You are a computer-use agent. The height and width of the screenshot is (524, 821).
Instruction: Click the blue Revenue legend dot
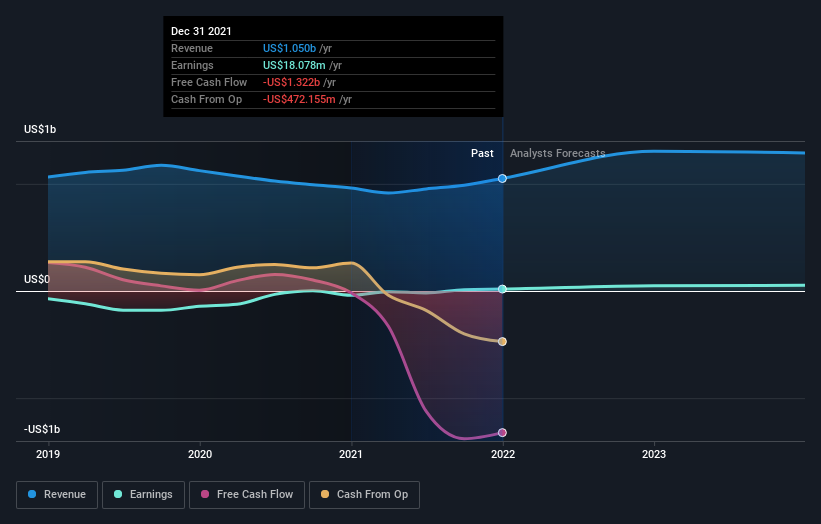[32, 494]
